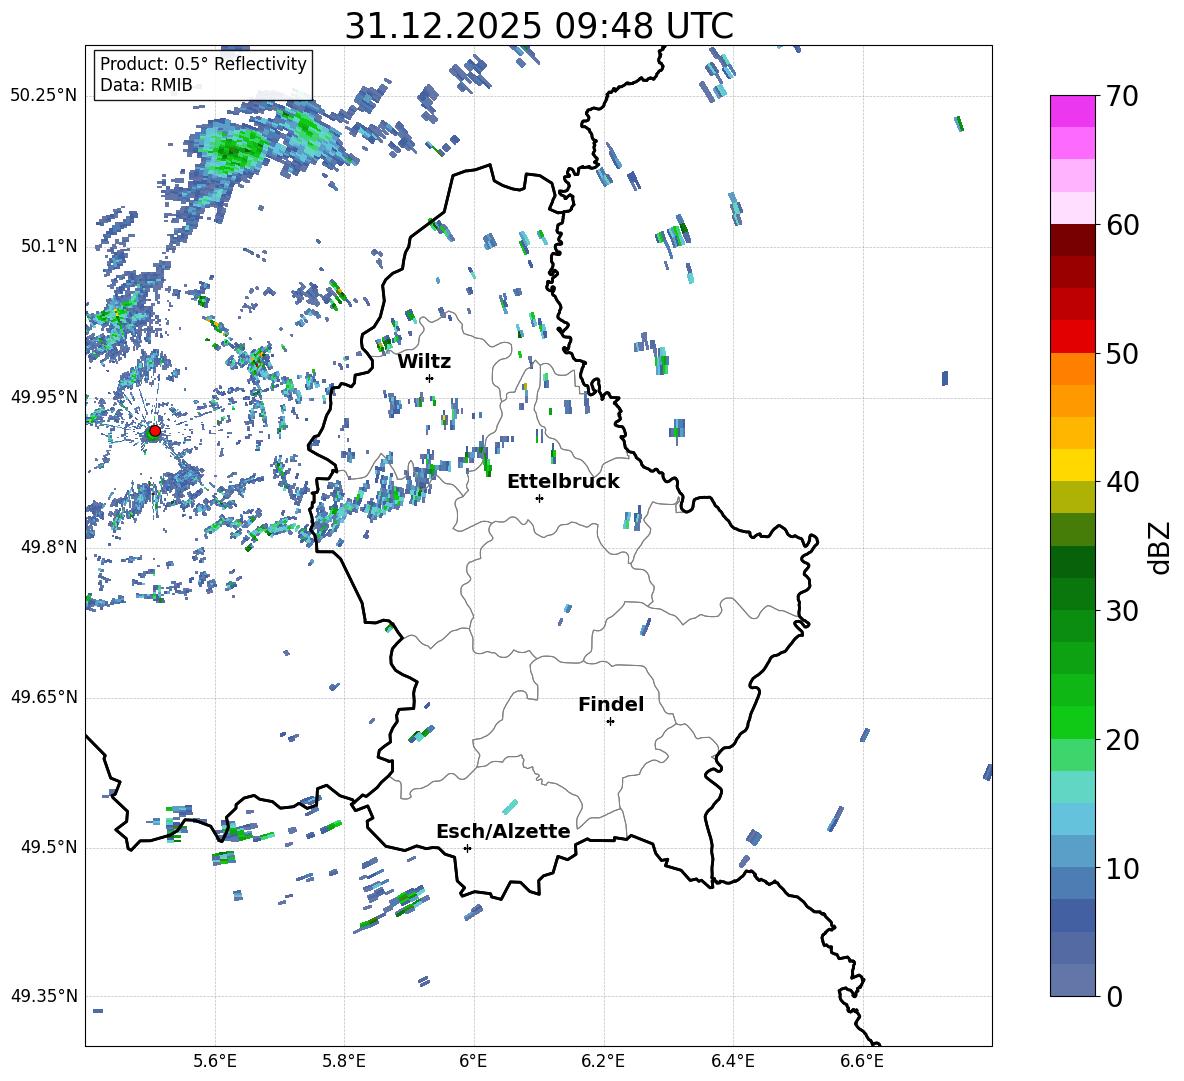1184x1081 pixels.
Task: Pick the magenta top colorbar segment
Action: pos(1073,111)
